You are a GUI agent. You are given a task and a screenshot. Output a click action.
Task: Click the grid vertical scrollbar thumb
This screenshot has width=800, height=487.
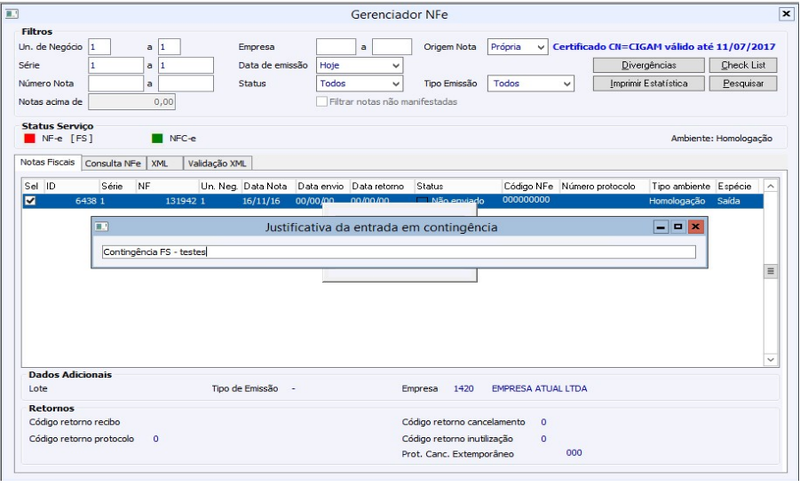[770, 271]
